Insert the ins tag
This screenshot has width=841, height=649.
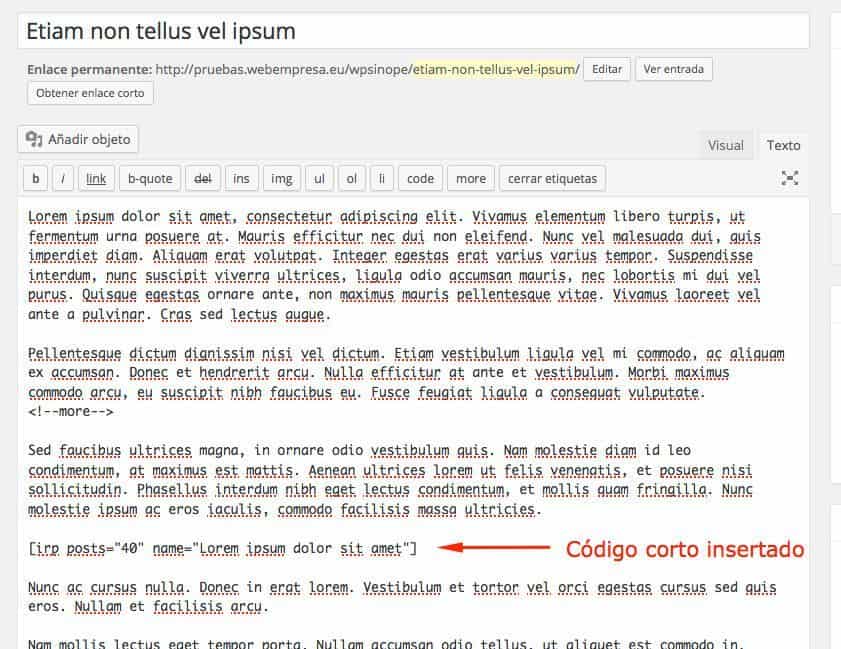241,179
